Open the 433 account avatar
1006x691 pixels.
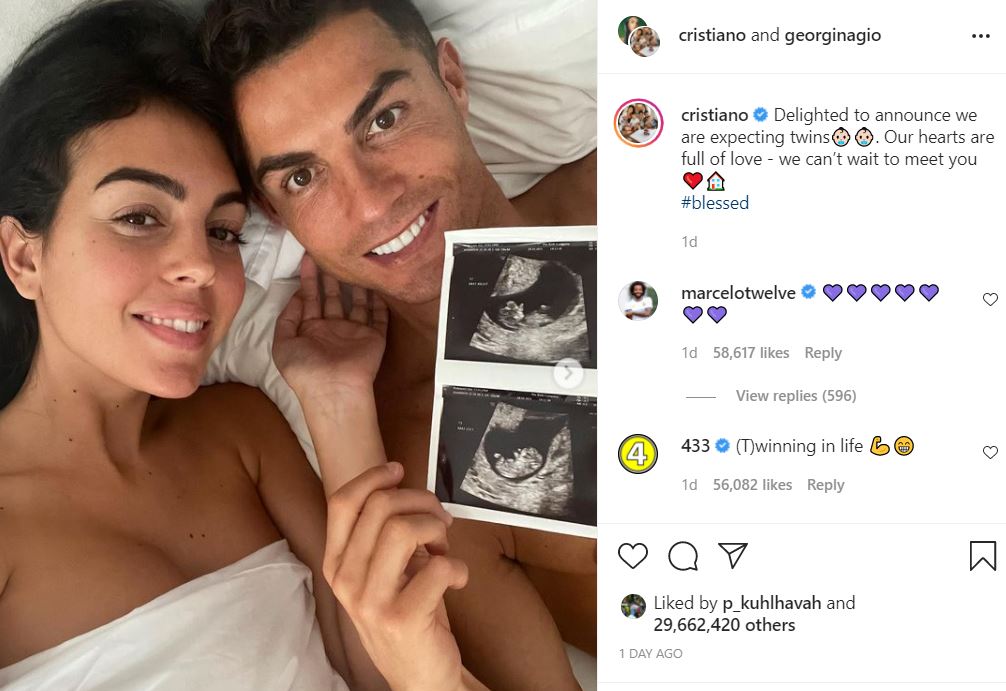tap(638, 454)
